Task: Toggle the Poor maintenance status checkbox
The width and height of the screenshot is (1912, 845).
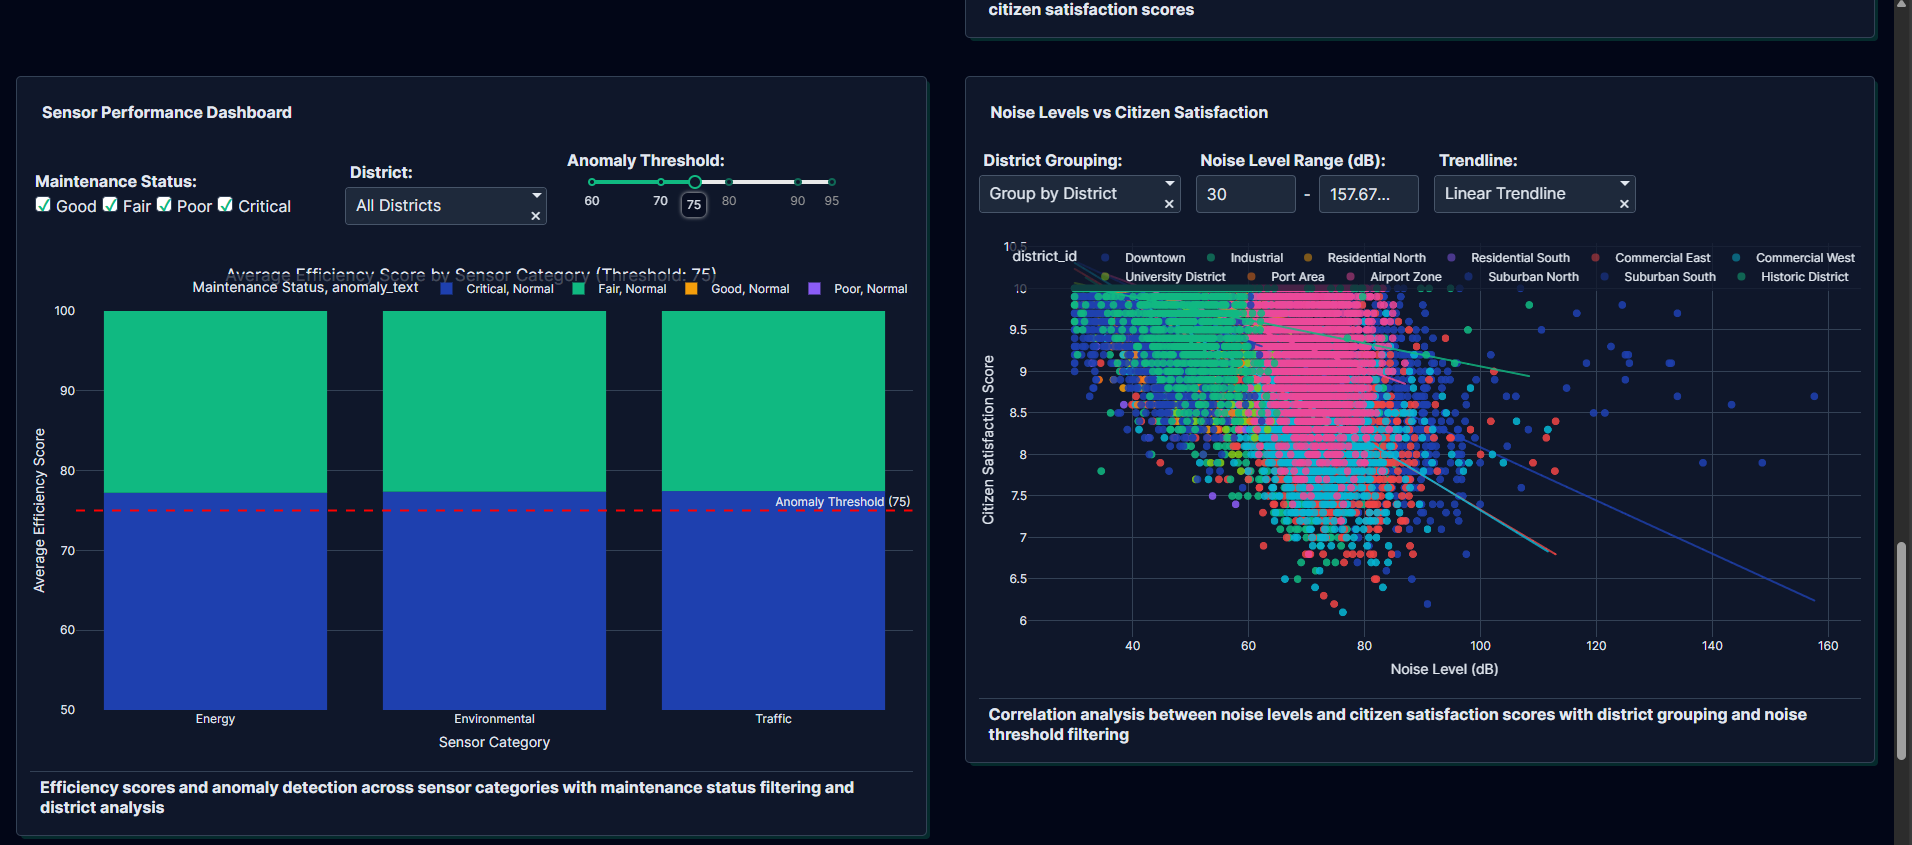Action: 164,205
